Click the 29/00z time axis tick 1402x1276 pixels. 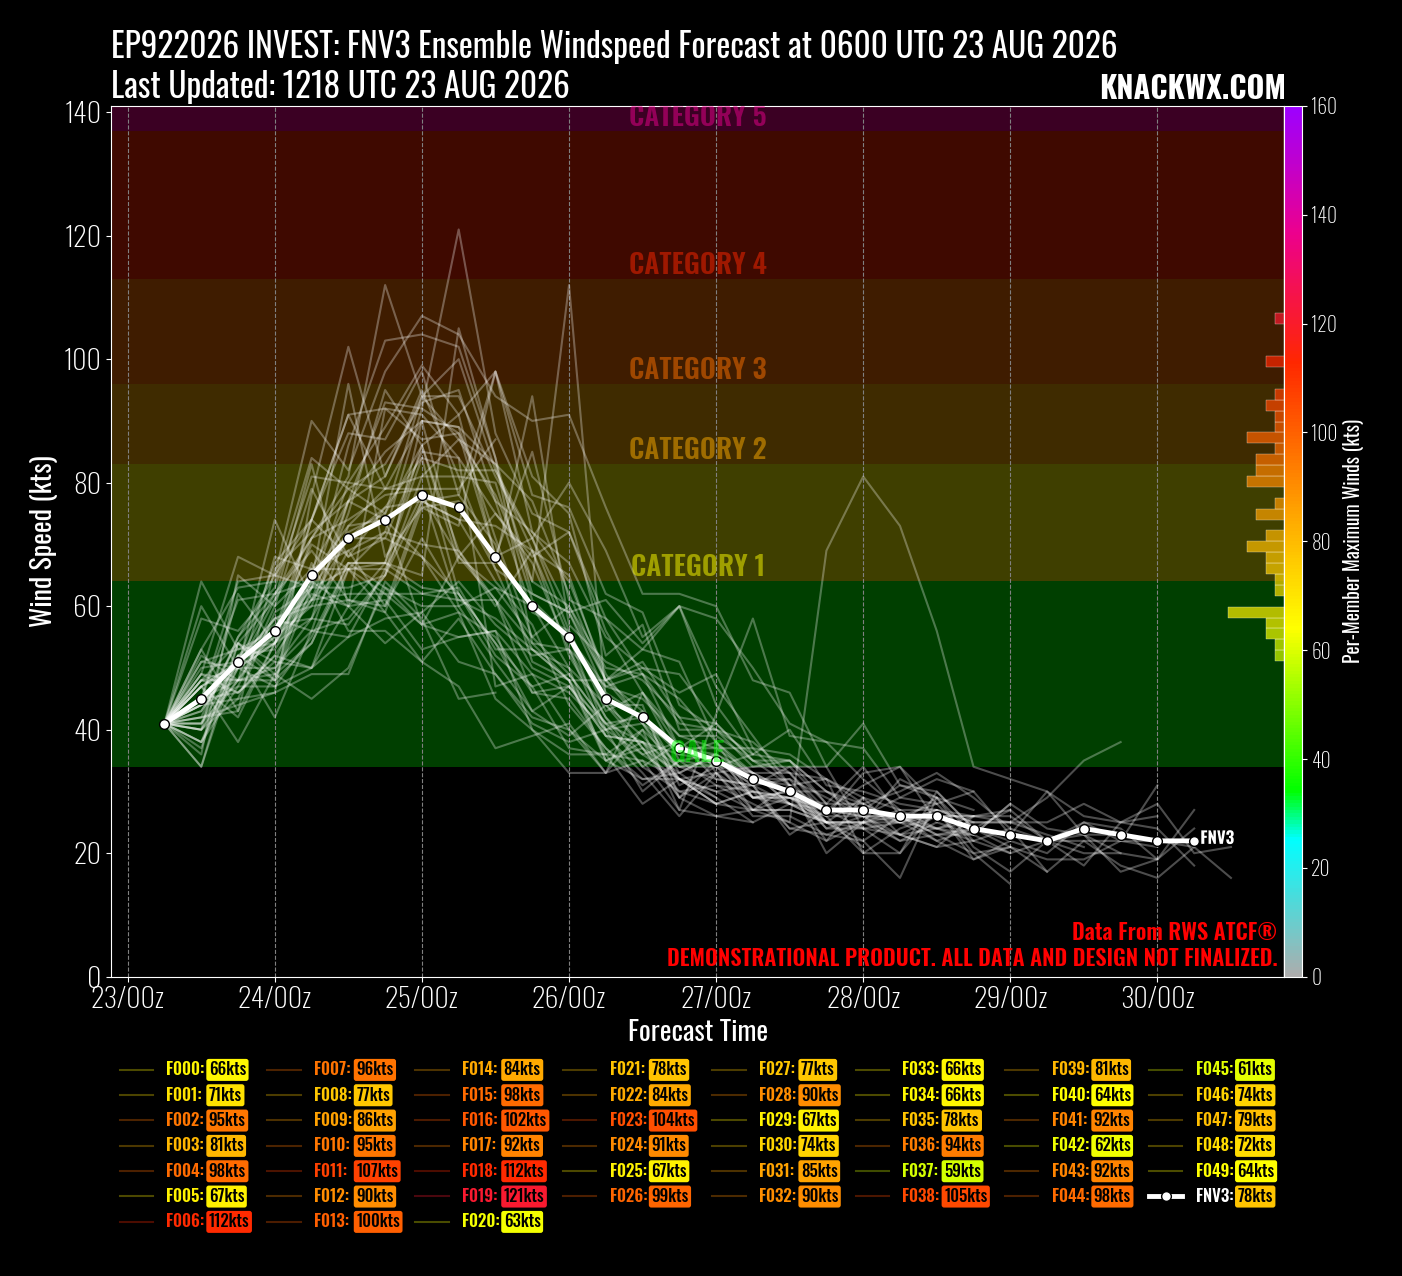(x=1010, y=997)
